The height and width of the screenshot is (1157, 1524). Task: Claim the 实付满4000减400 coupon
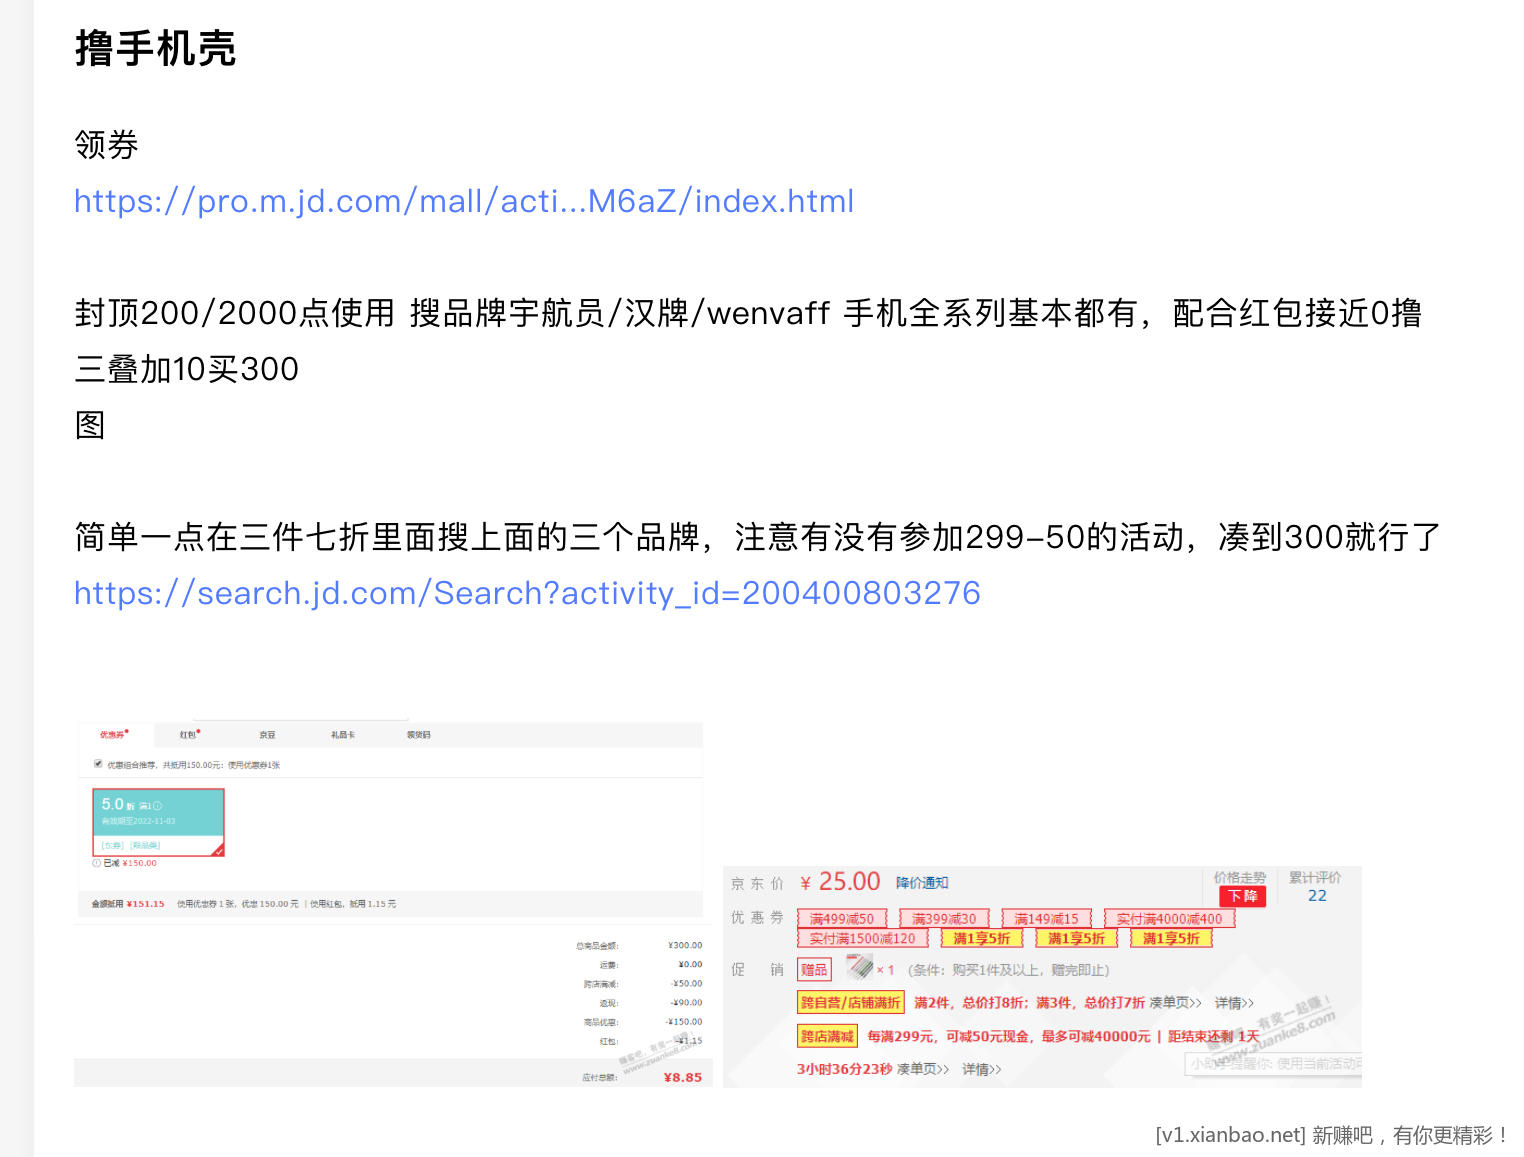pyautogui.click(x=1169, y=918)
